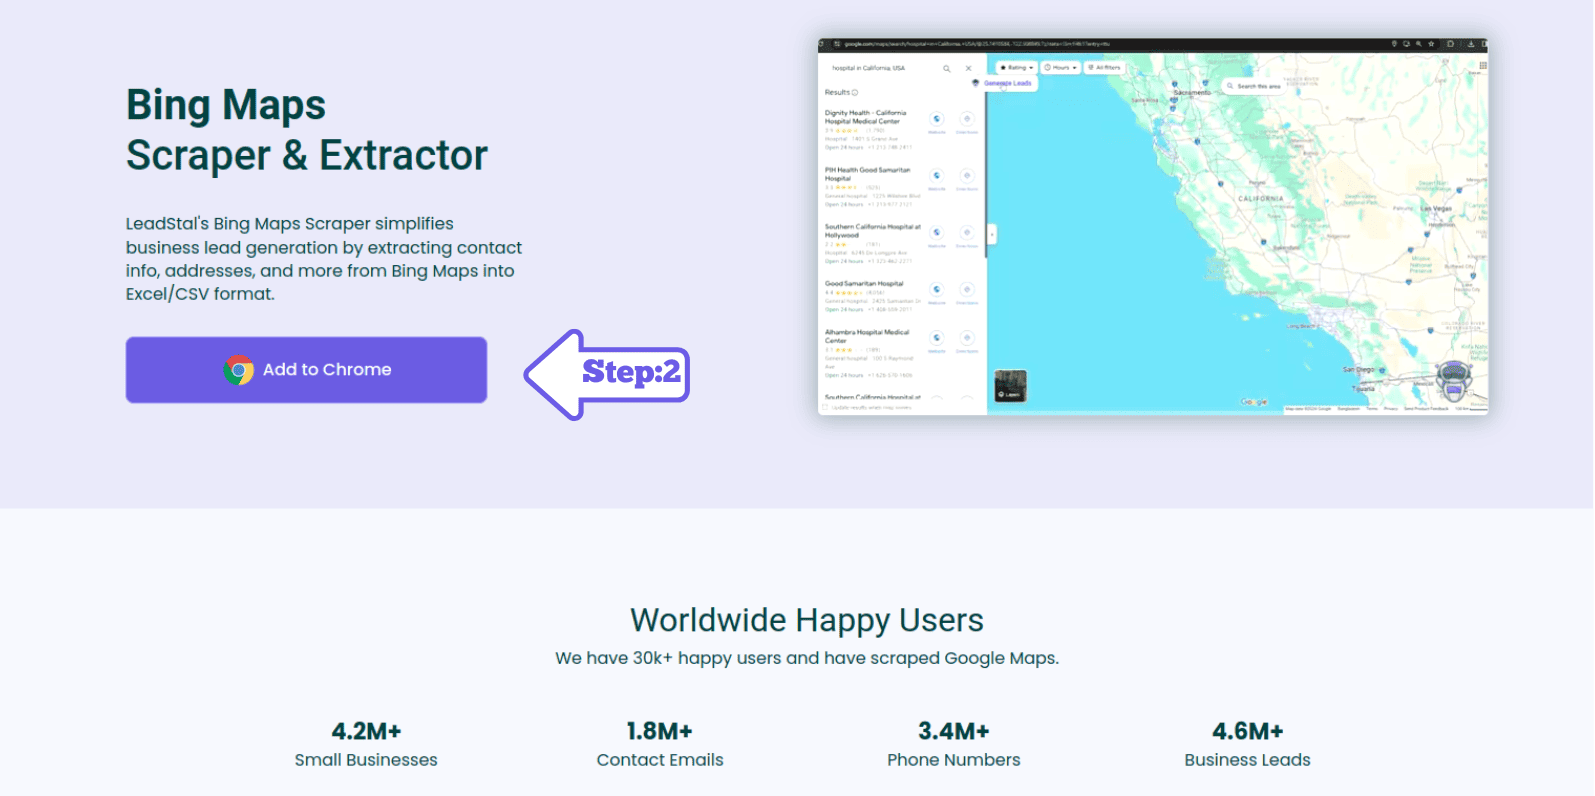Click the '1.8M+' statistic

pos(660,731)
